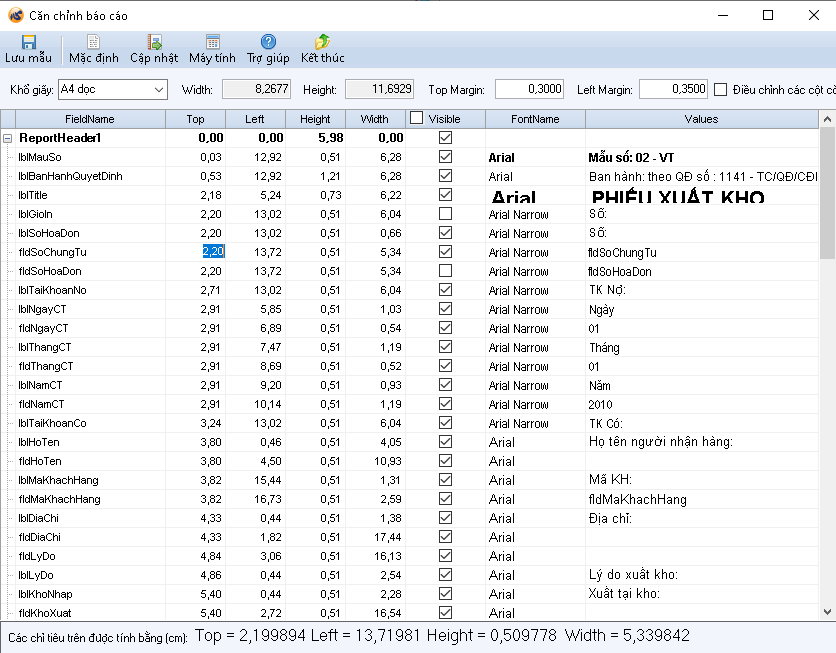Click the Values column header
The width and height of the screenshot is (836, 653).
[x=702, y=119]
